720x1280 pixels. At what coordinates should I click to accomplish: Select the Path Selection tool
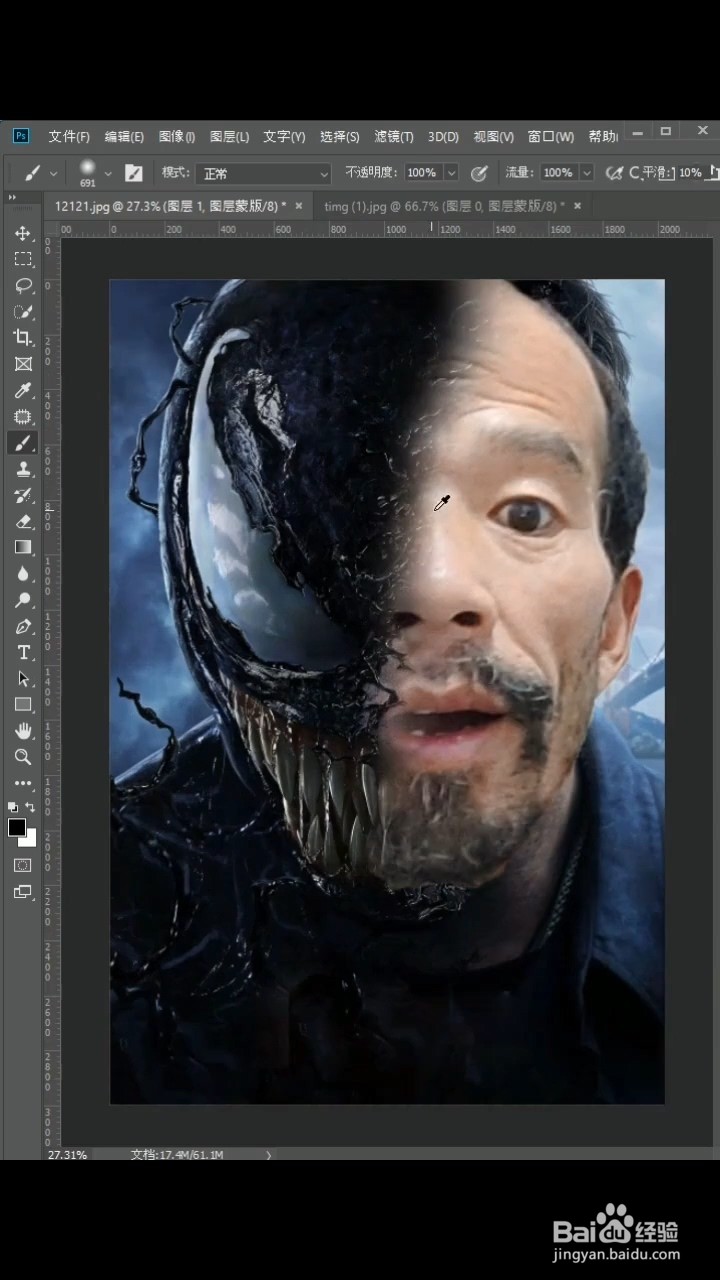coord(23,678)
